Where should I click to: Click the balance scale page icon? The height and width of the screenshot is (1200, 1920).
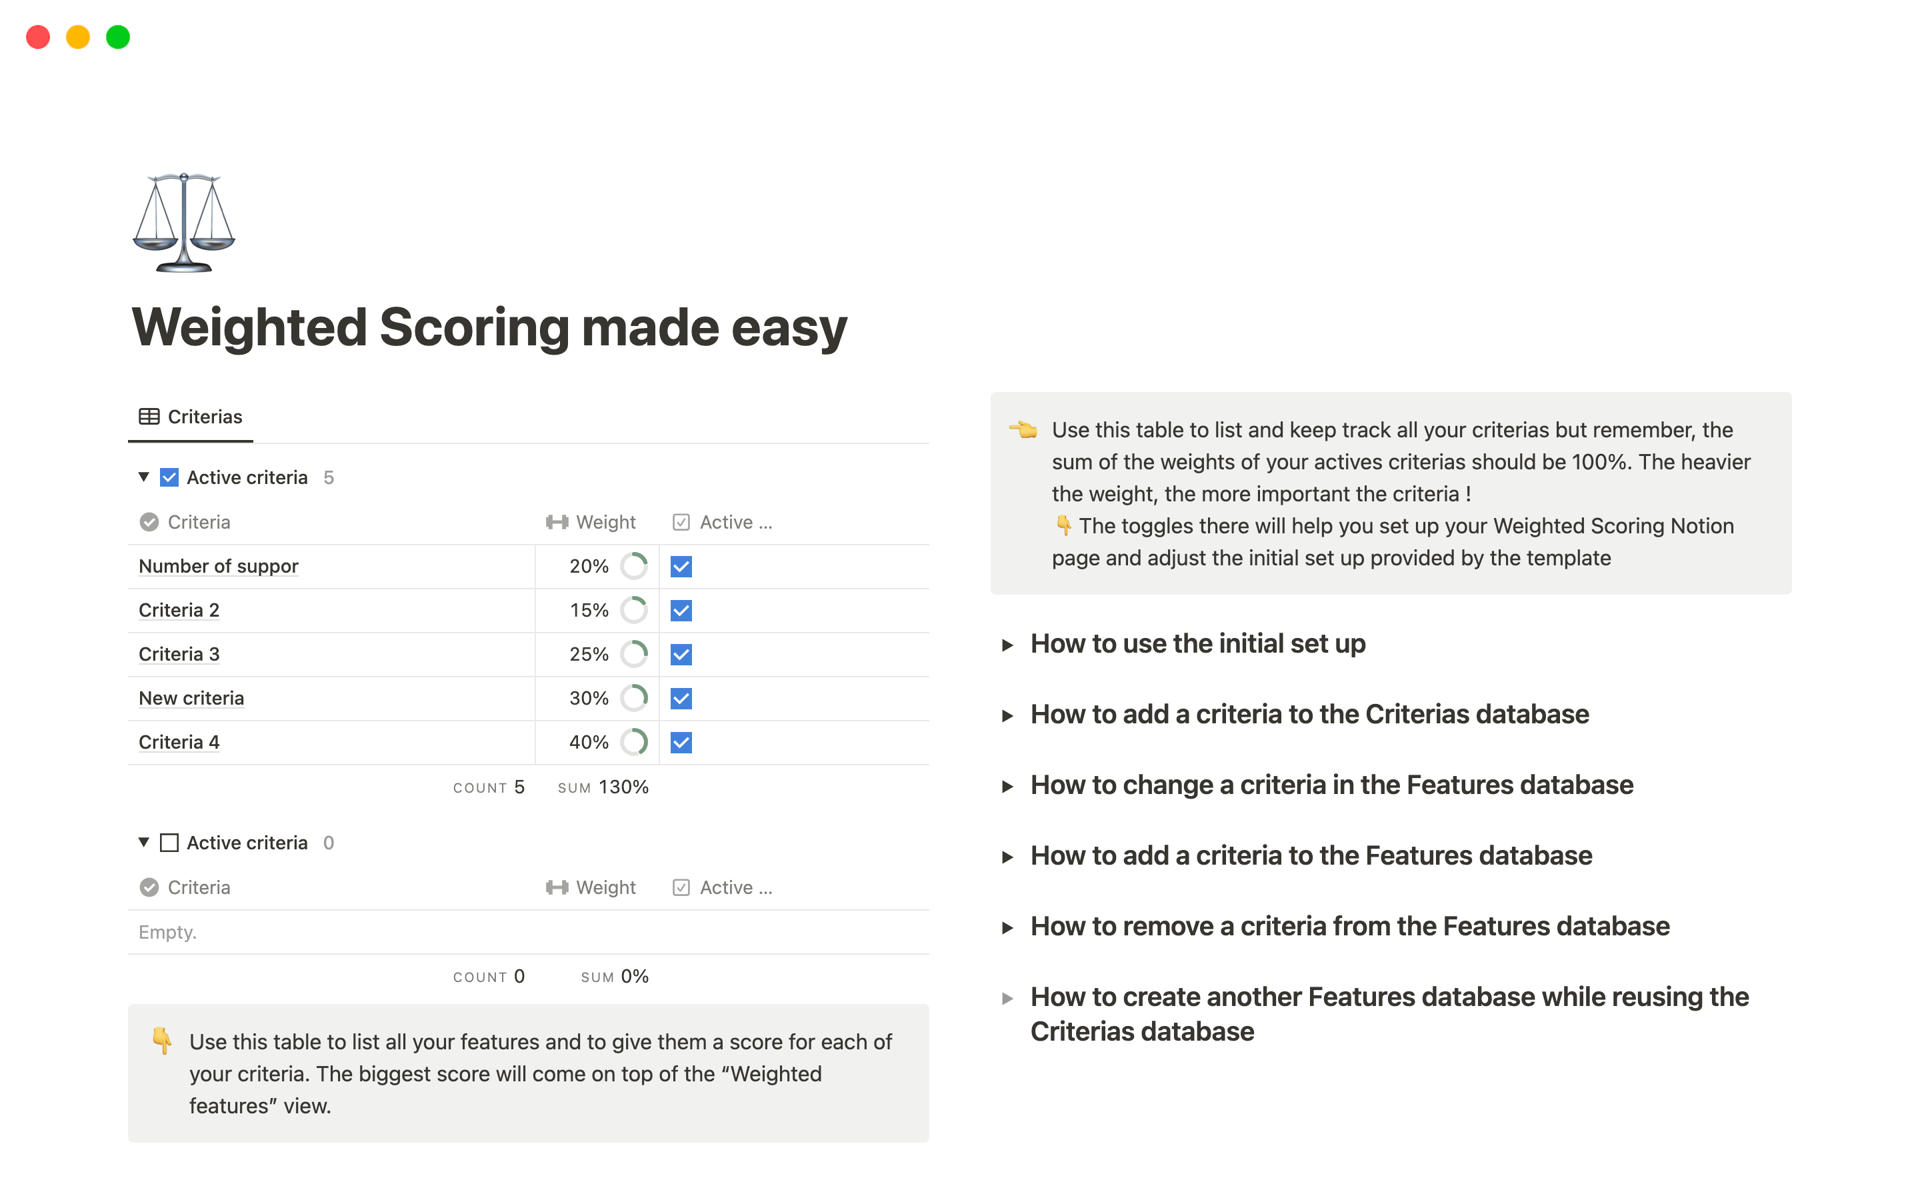point(184,222)
